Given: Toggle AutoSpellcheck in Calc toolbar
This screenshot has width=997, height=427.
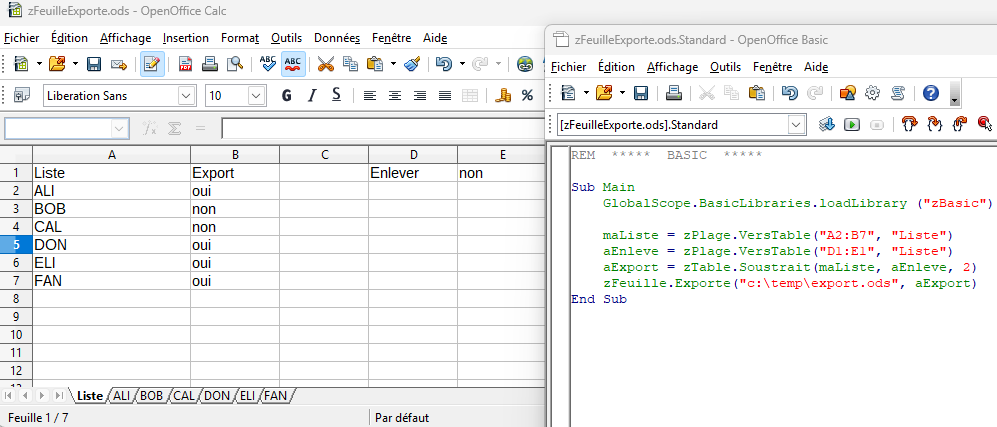Looking at the screenshot, I should click(293, 64).
